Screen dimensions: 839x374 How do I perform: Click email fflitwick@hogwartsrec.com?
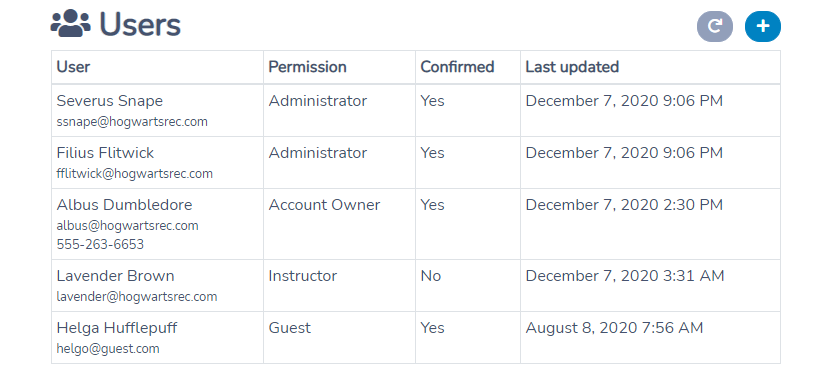134,174
